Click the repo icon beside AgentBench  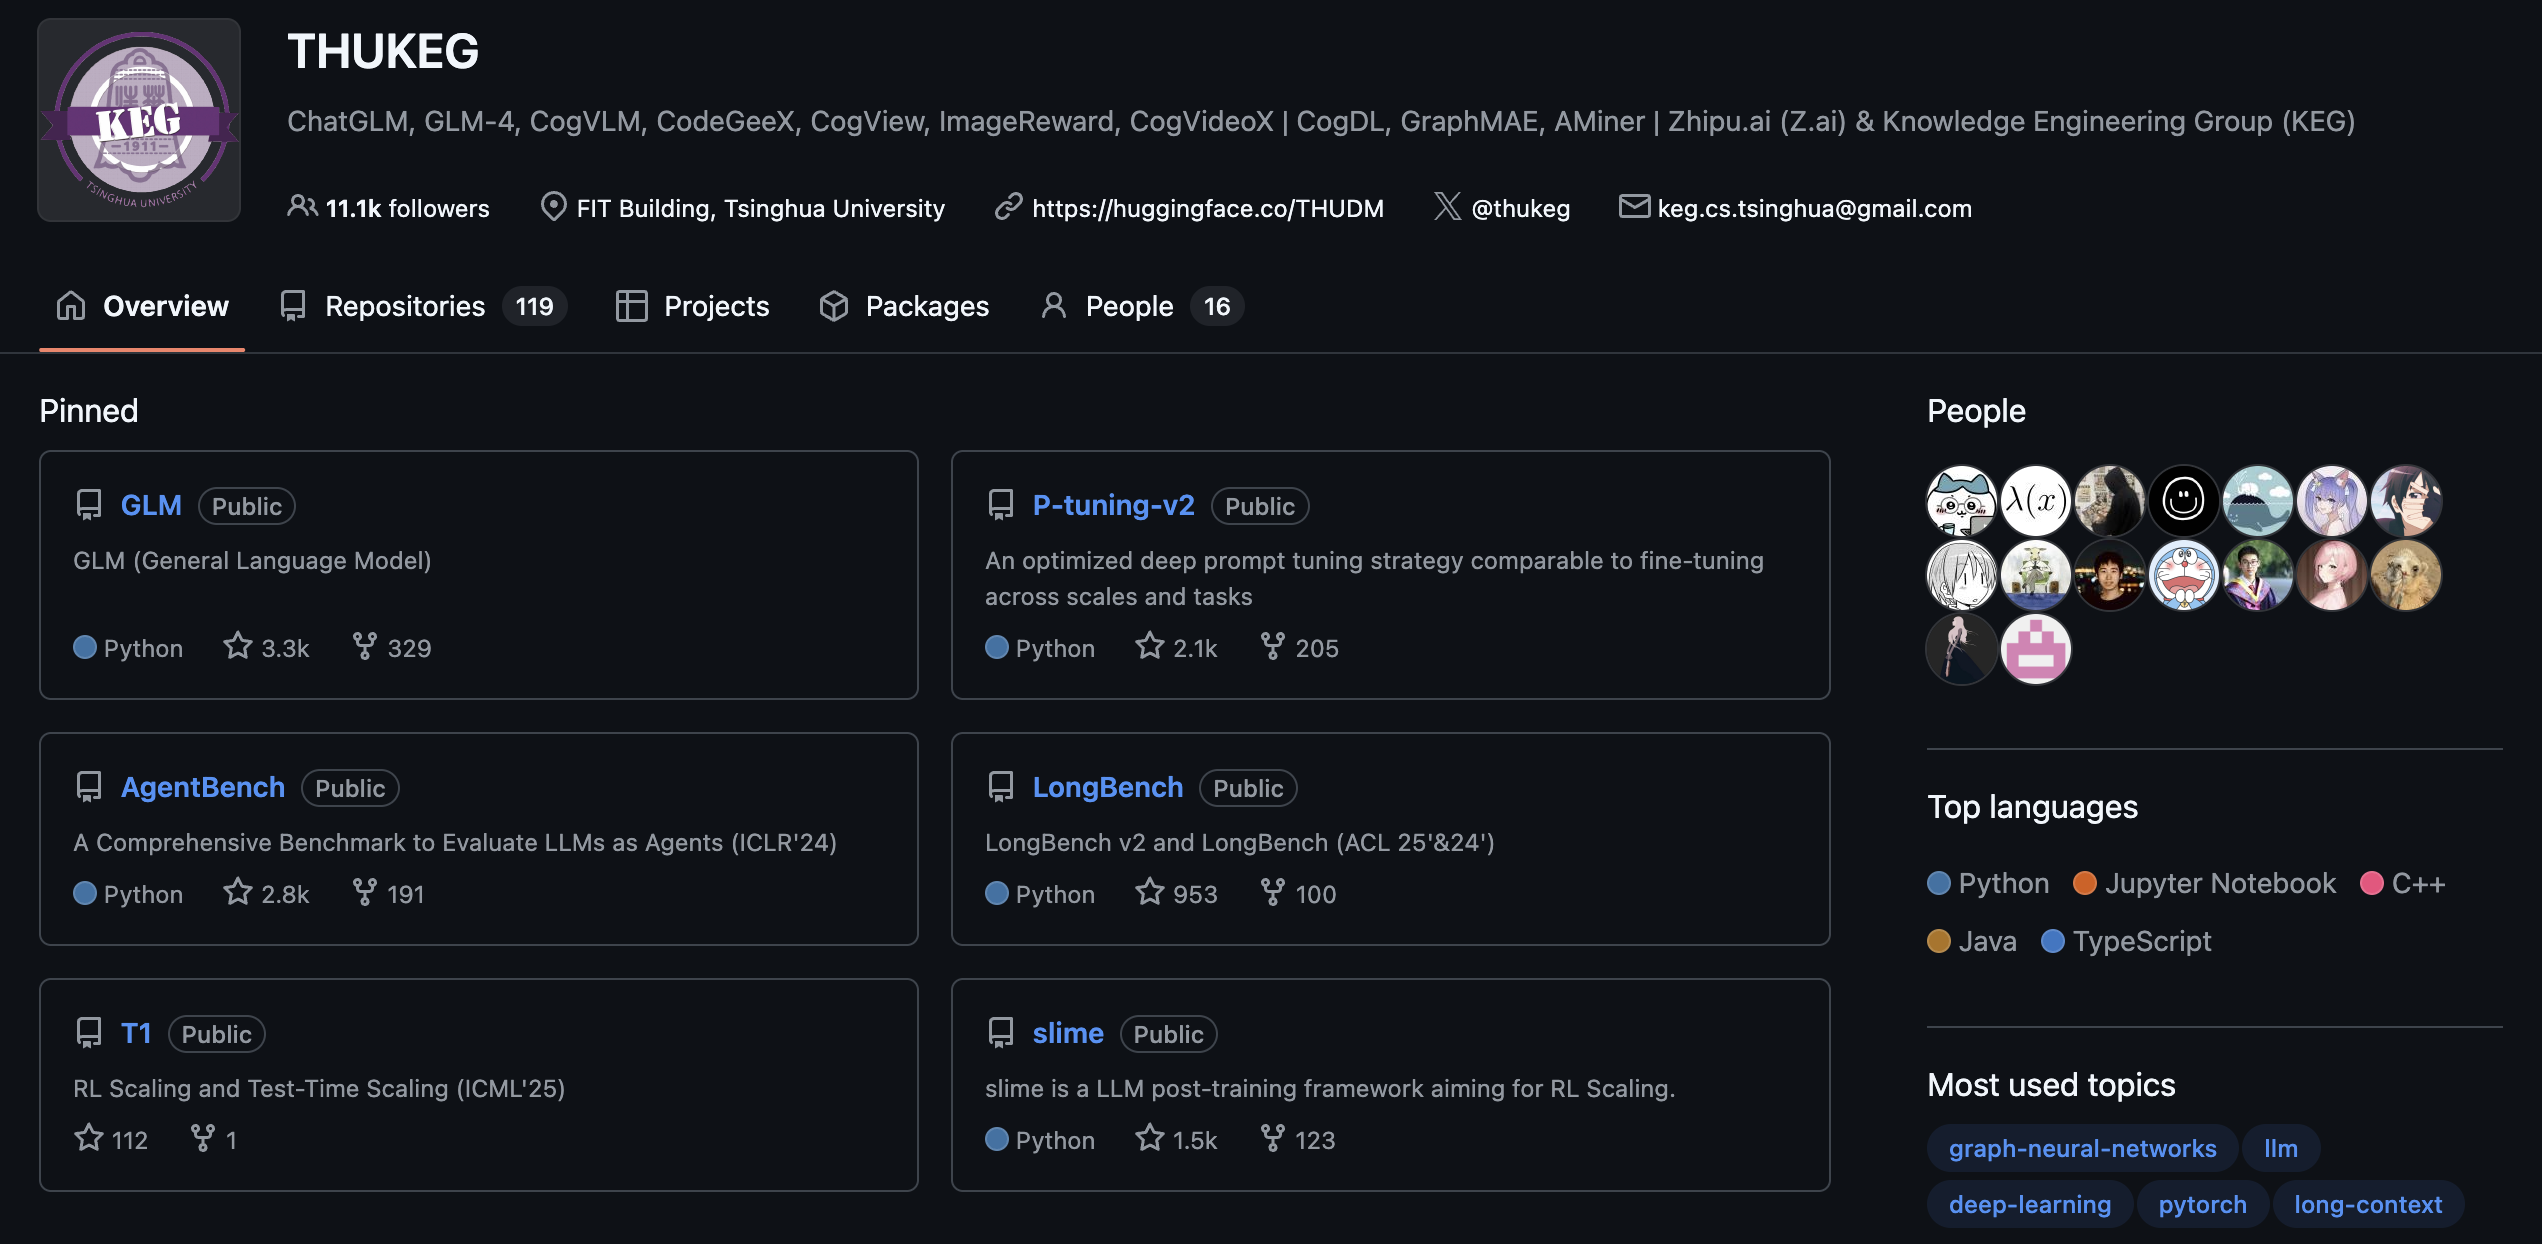89,786
